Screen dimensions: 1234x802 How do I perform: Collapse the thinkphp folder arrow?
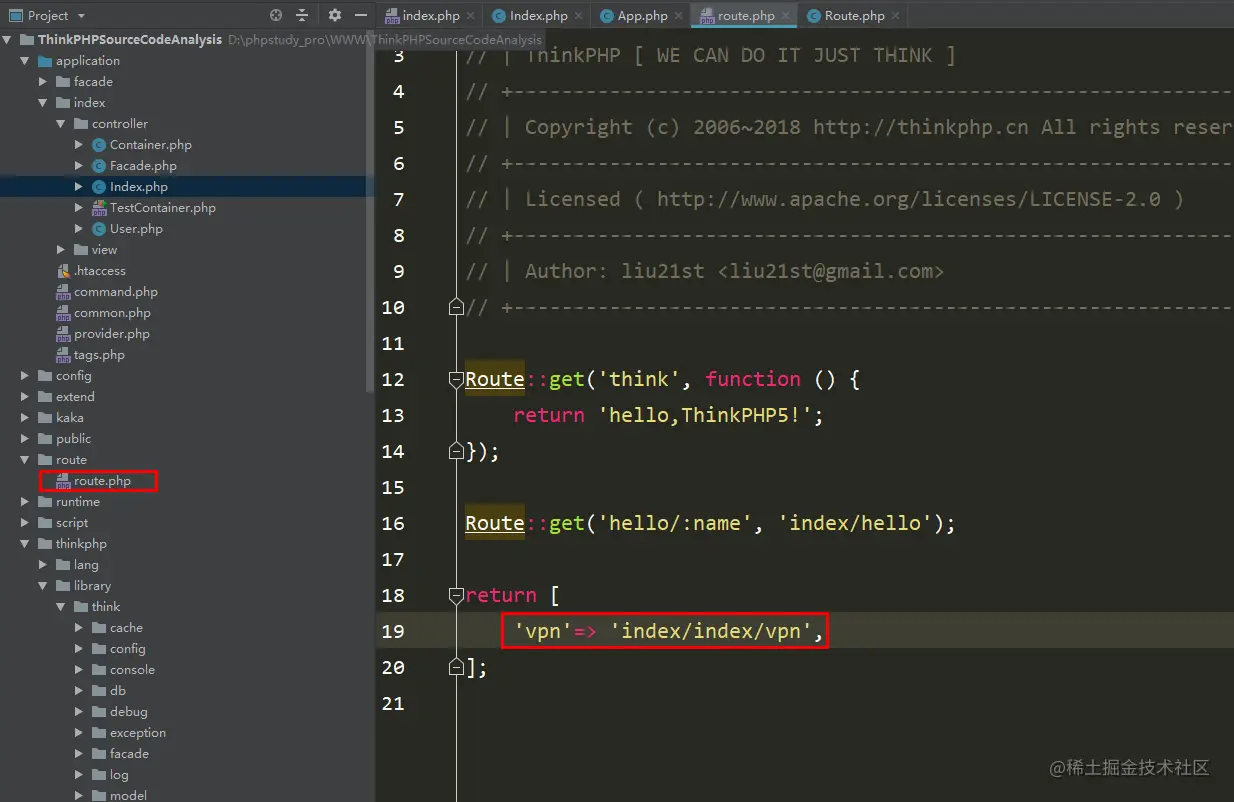tap(25, 544)
